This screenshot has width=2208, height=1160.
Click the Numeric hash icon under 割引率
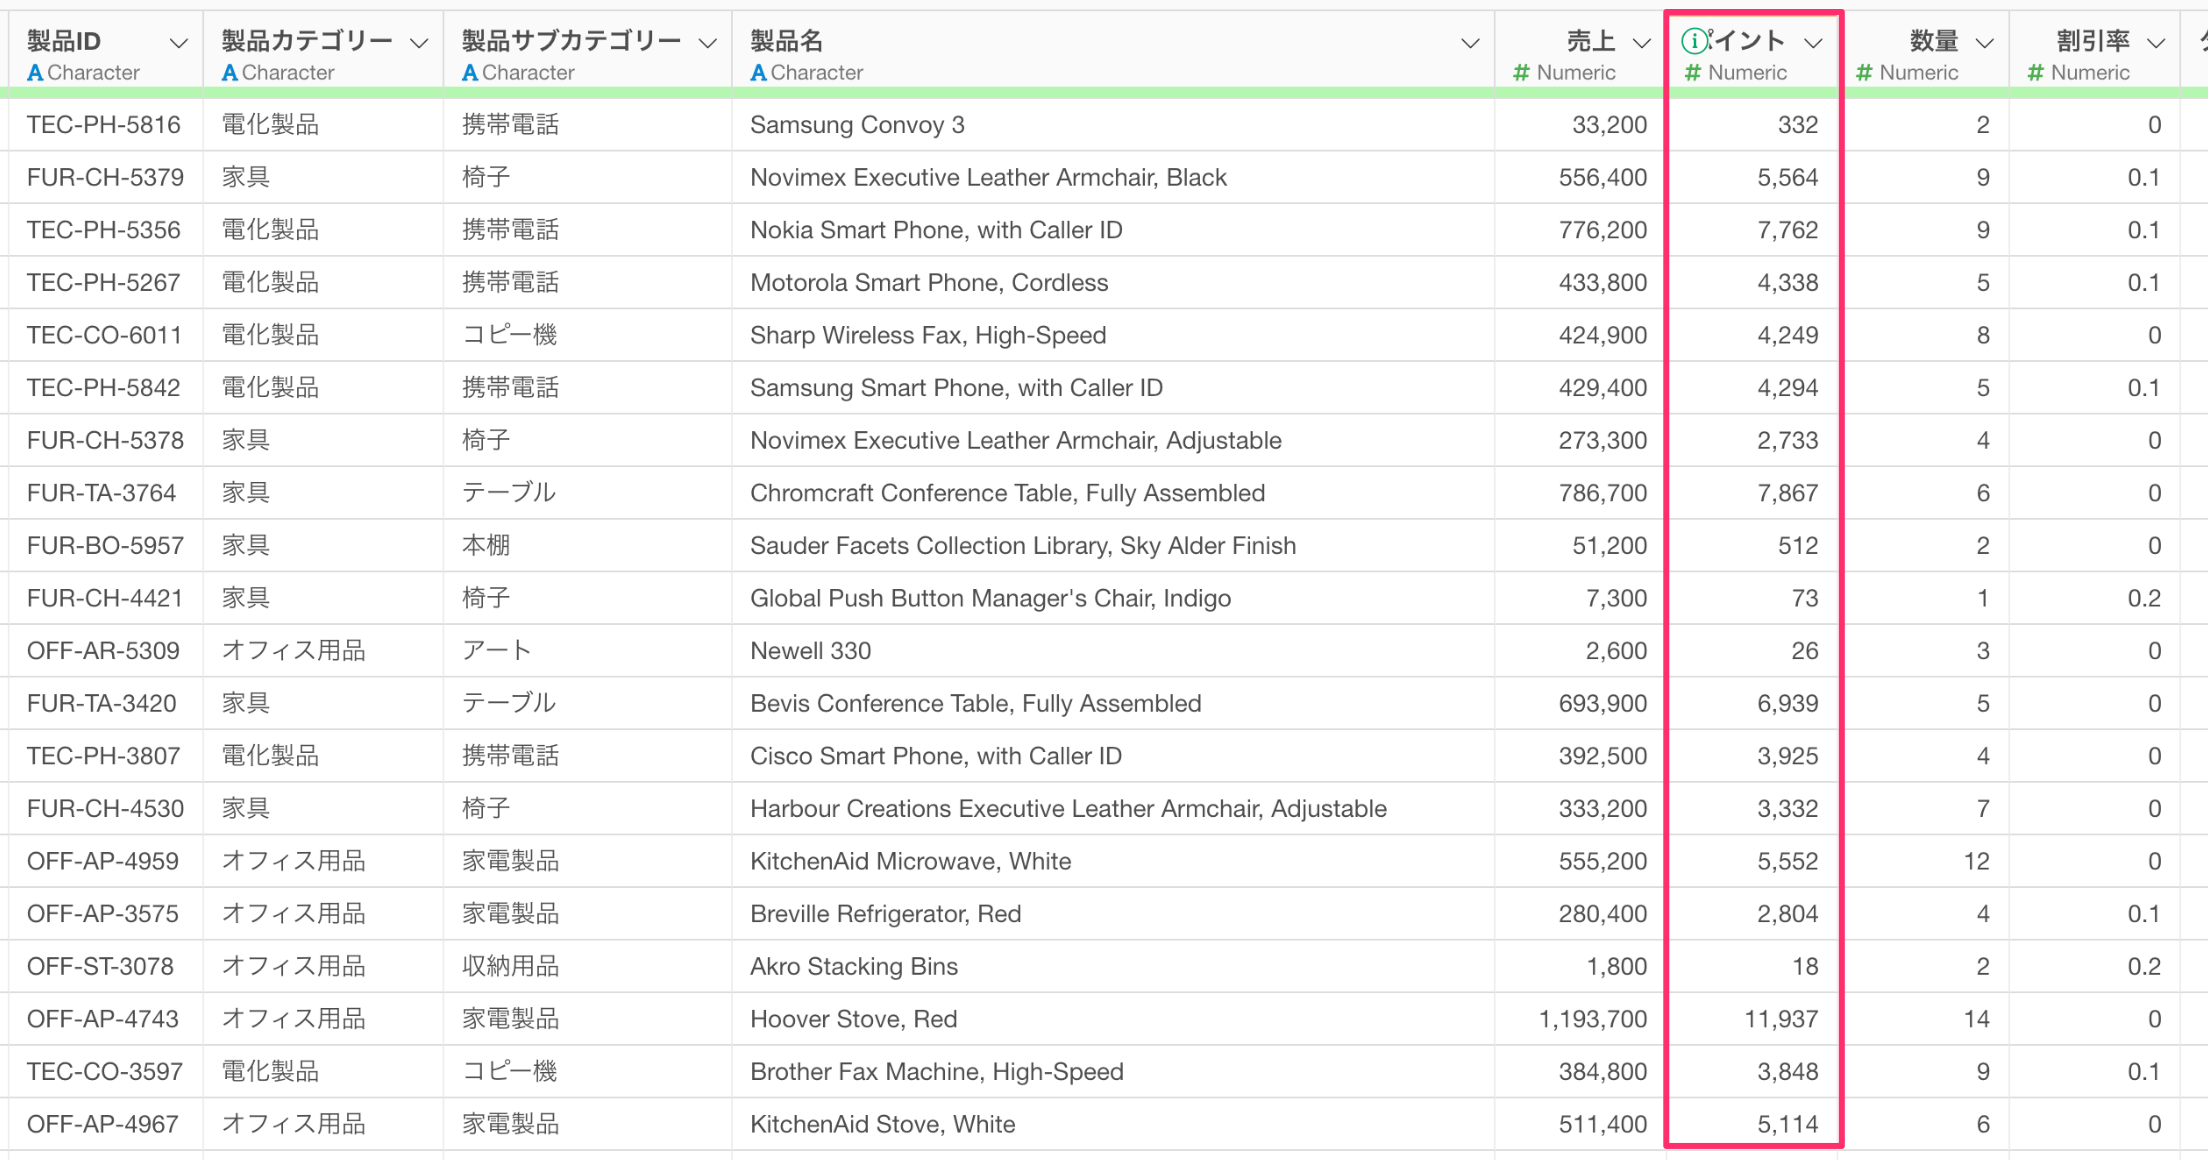[2035, 73]
